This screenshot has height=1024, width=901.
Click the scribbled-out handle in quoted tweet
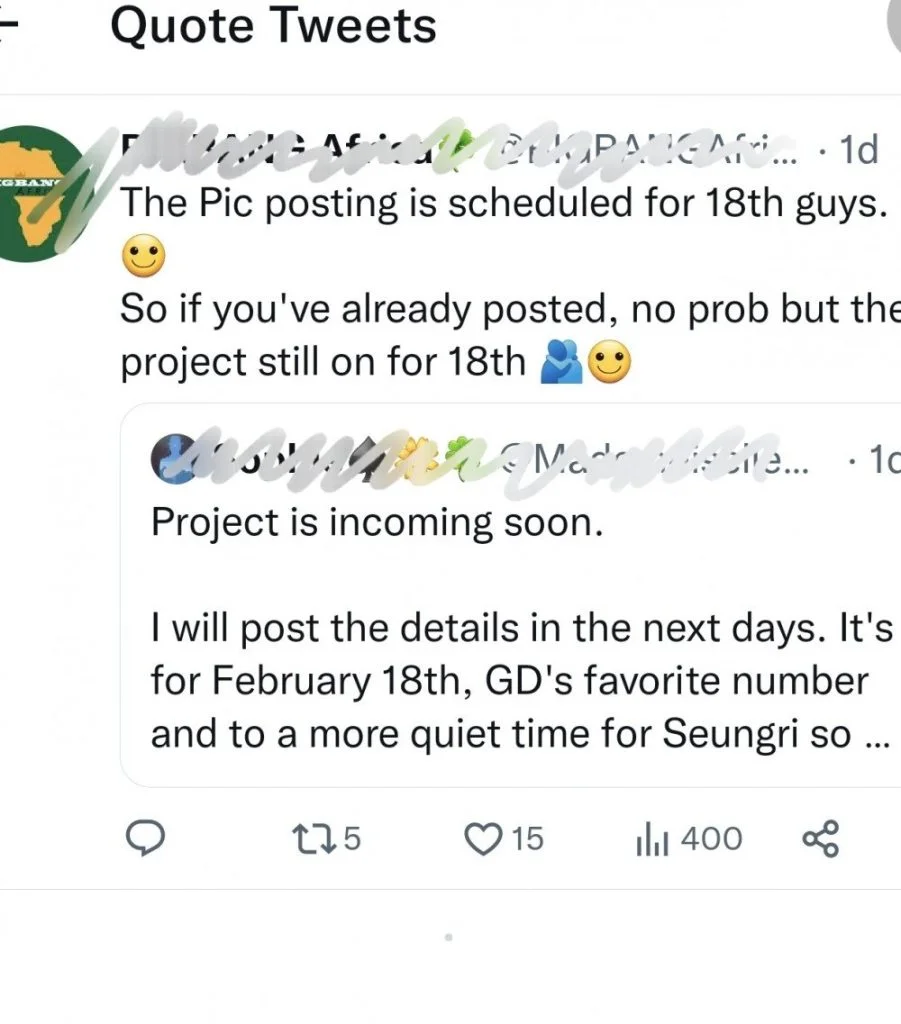[653, 460]
